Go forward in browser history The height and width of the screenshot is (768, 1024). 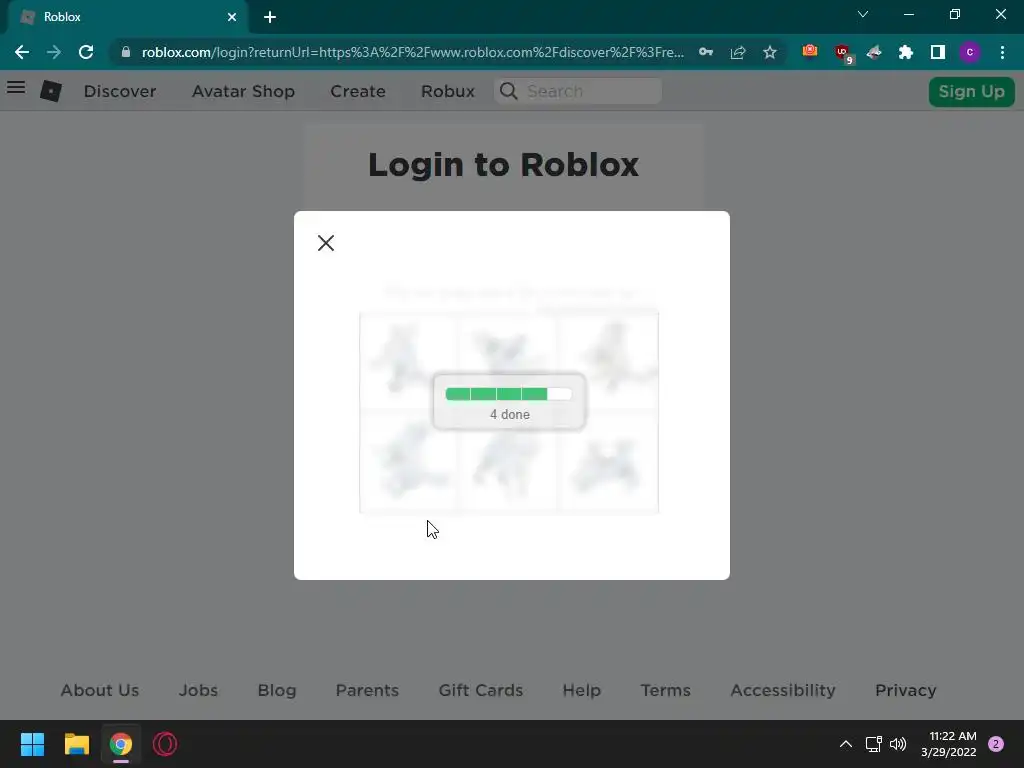coord(54,52)
